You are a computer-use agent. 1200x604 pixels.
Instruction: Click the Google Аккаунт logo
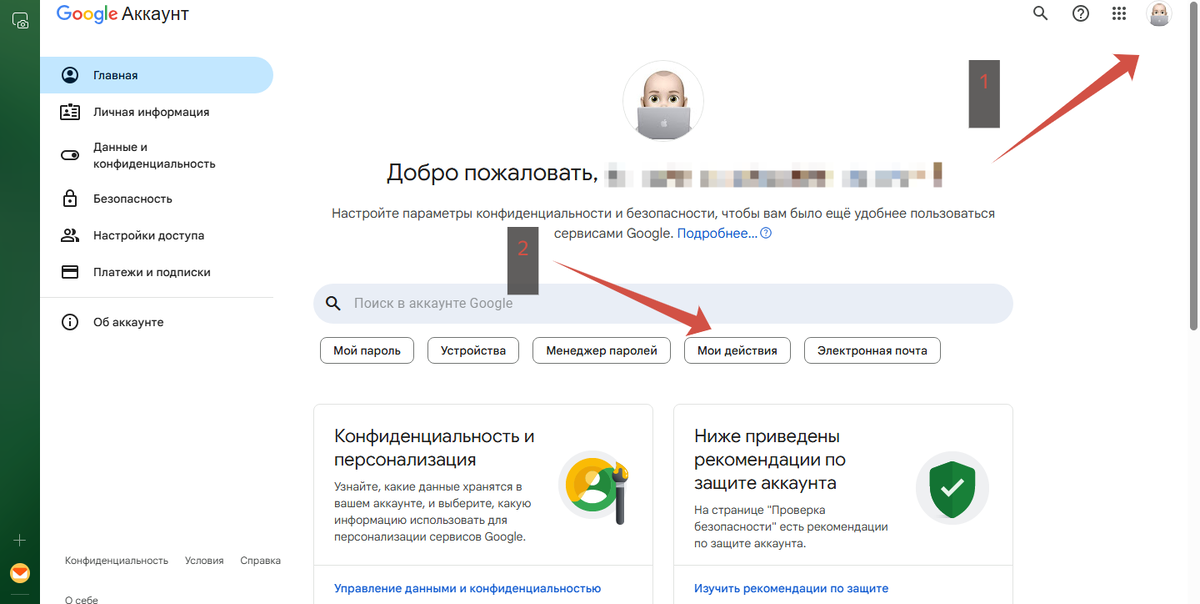point(122,14)
